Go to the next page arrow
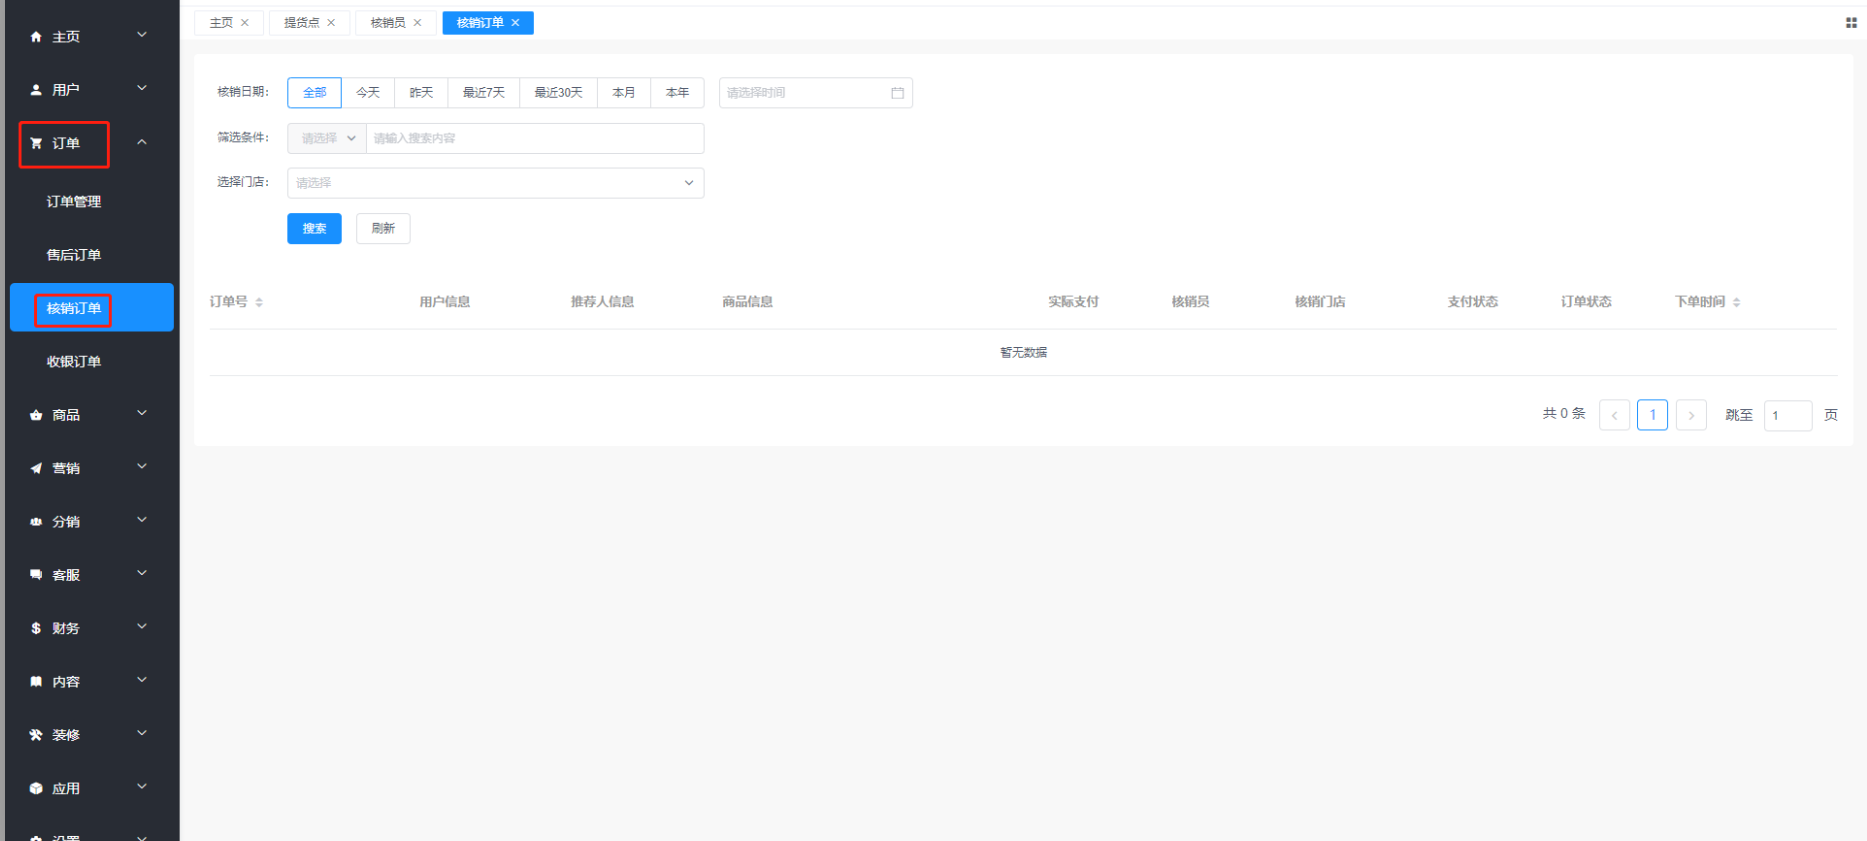Viewport: 1867px width, 841px height. [x=1690, y=415]
